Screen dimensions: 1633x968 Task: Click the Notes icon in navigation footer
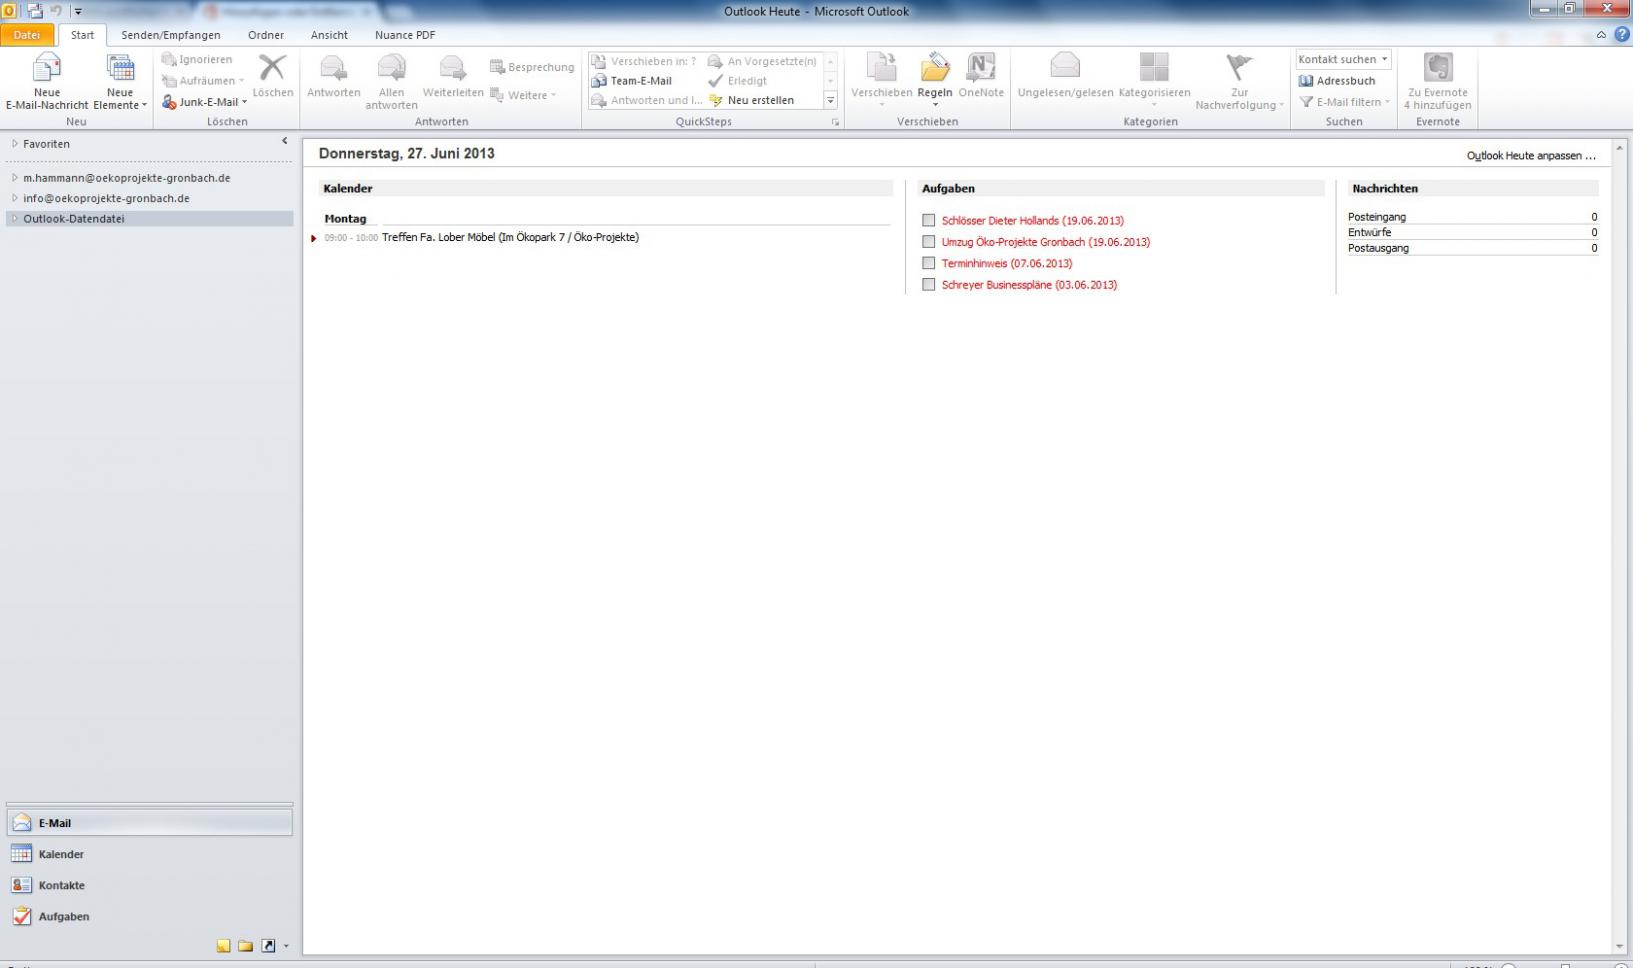click(223, 946)
